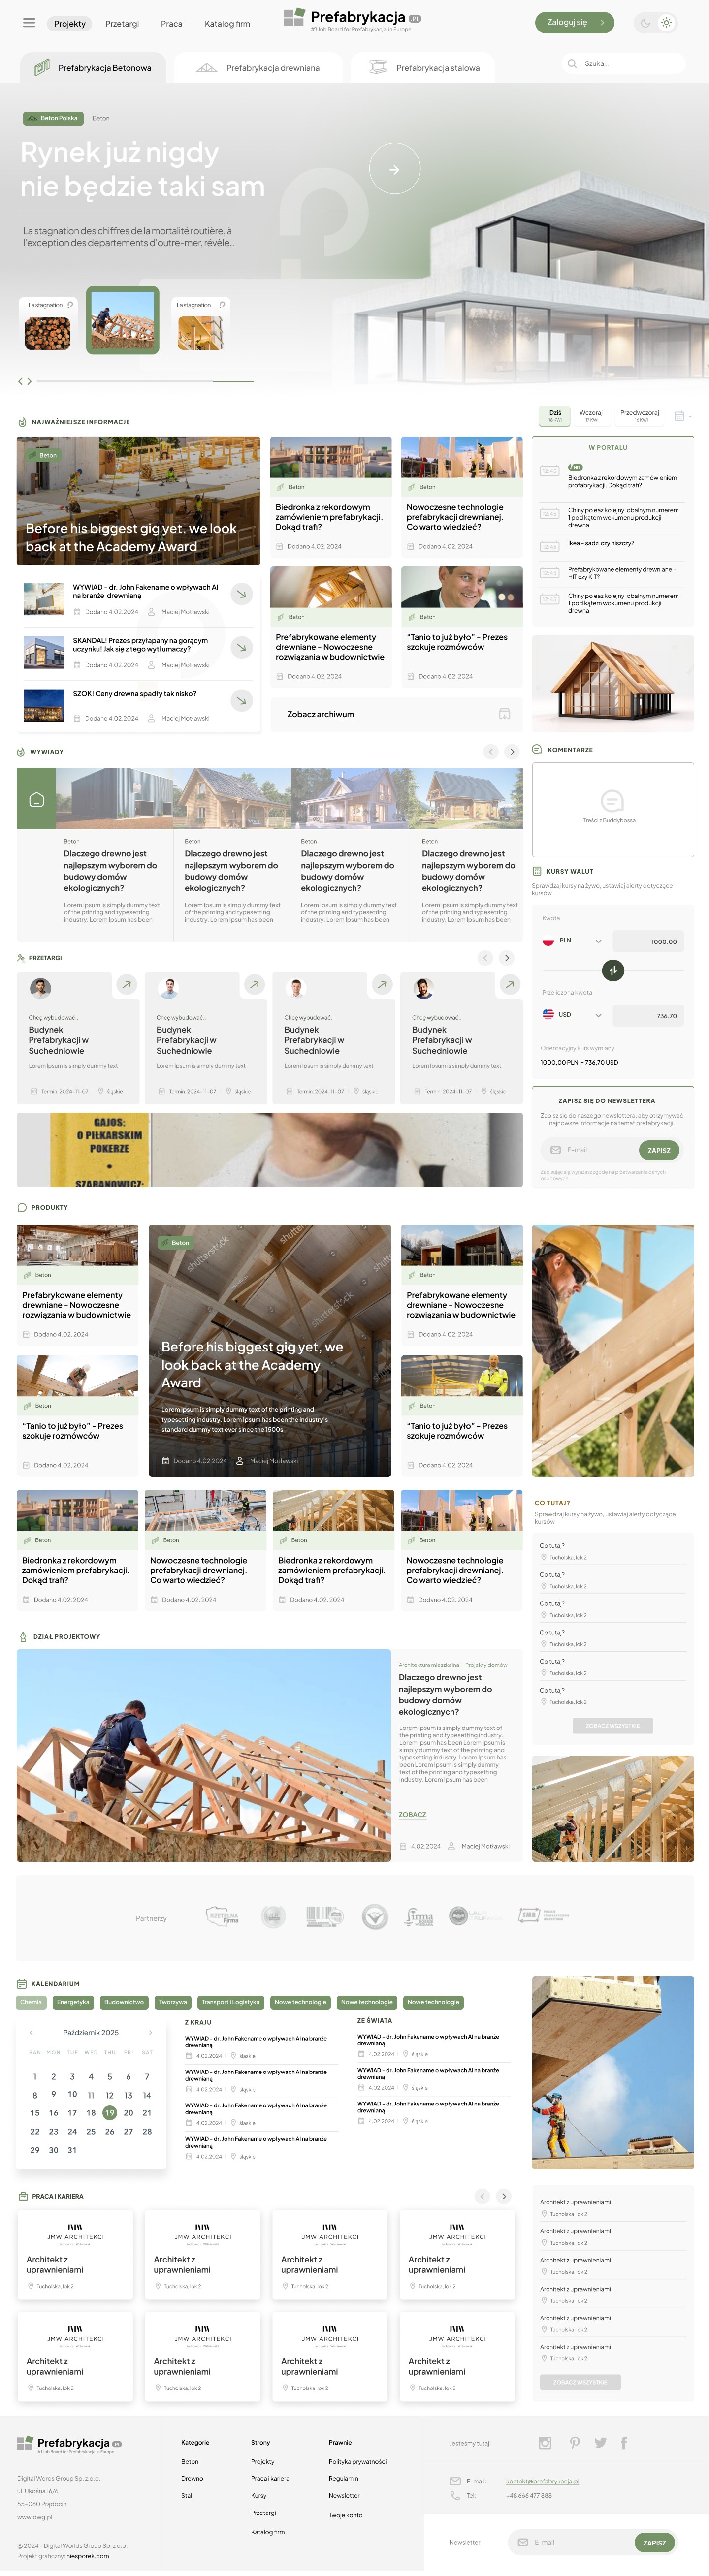Click the Szukaj search field
The image size is (709, 2576).
[623, 64]
